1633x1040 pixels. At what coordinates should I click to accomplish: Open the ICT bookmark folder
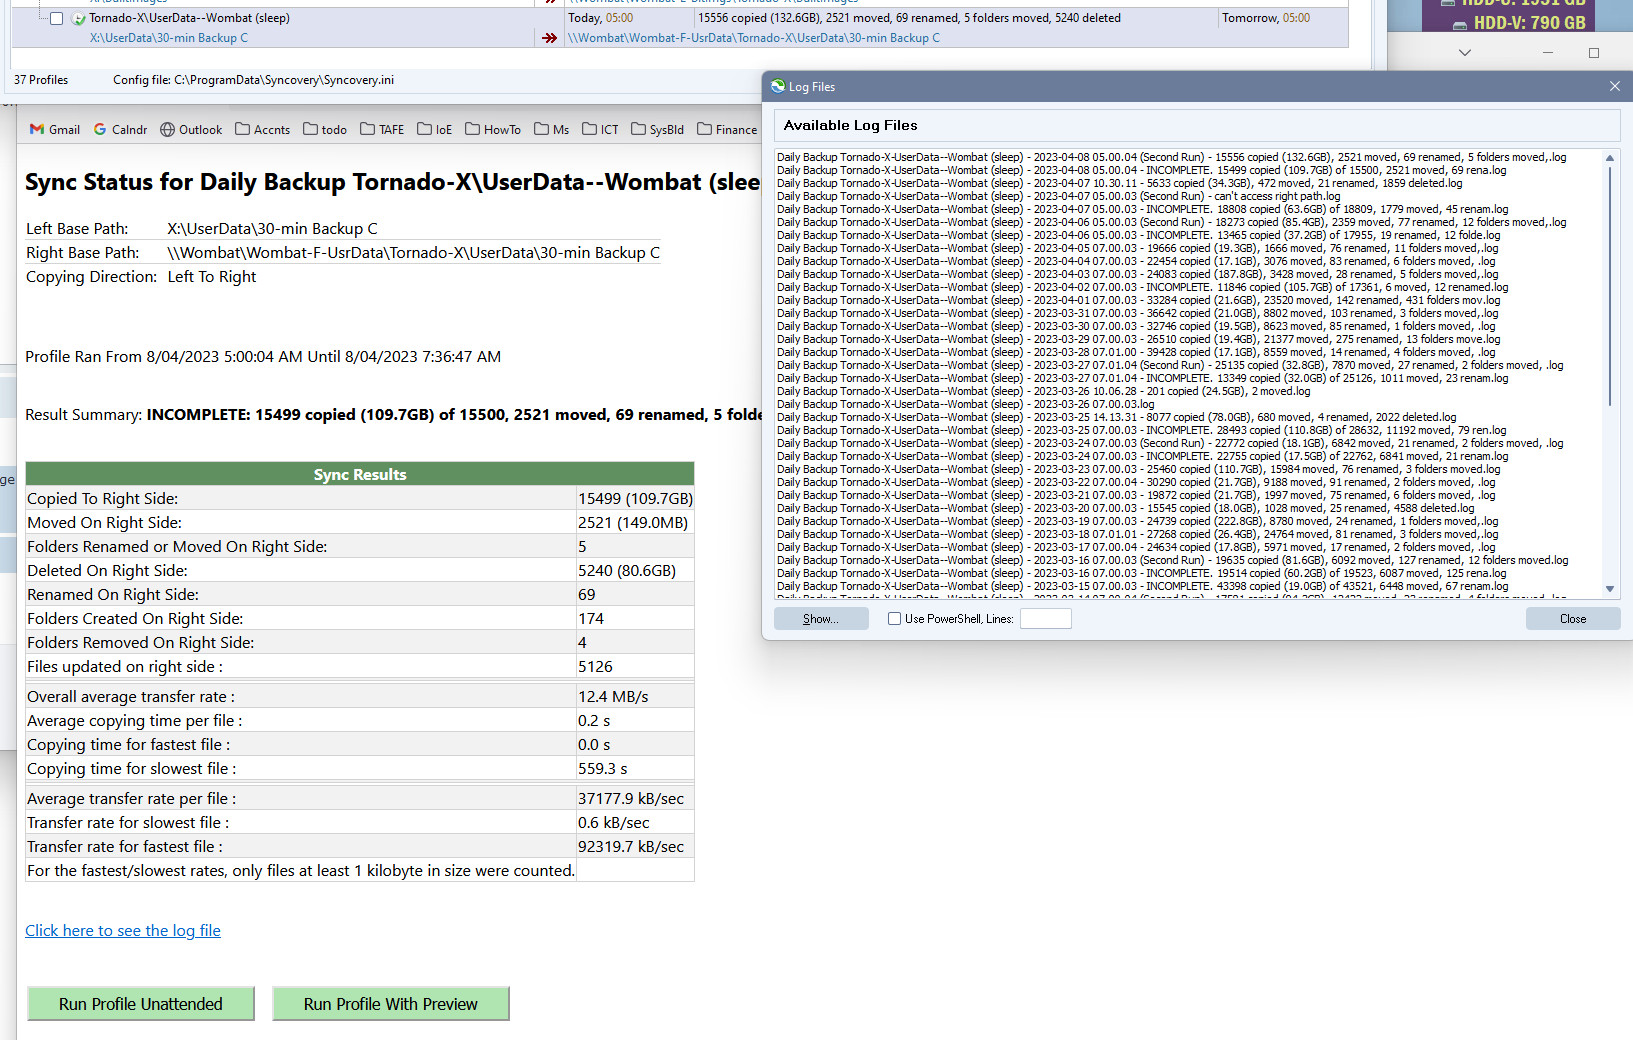(x=600, y=129)
